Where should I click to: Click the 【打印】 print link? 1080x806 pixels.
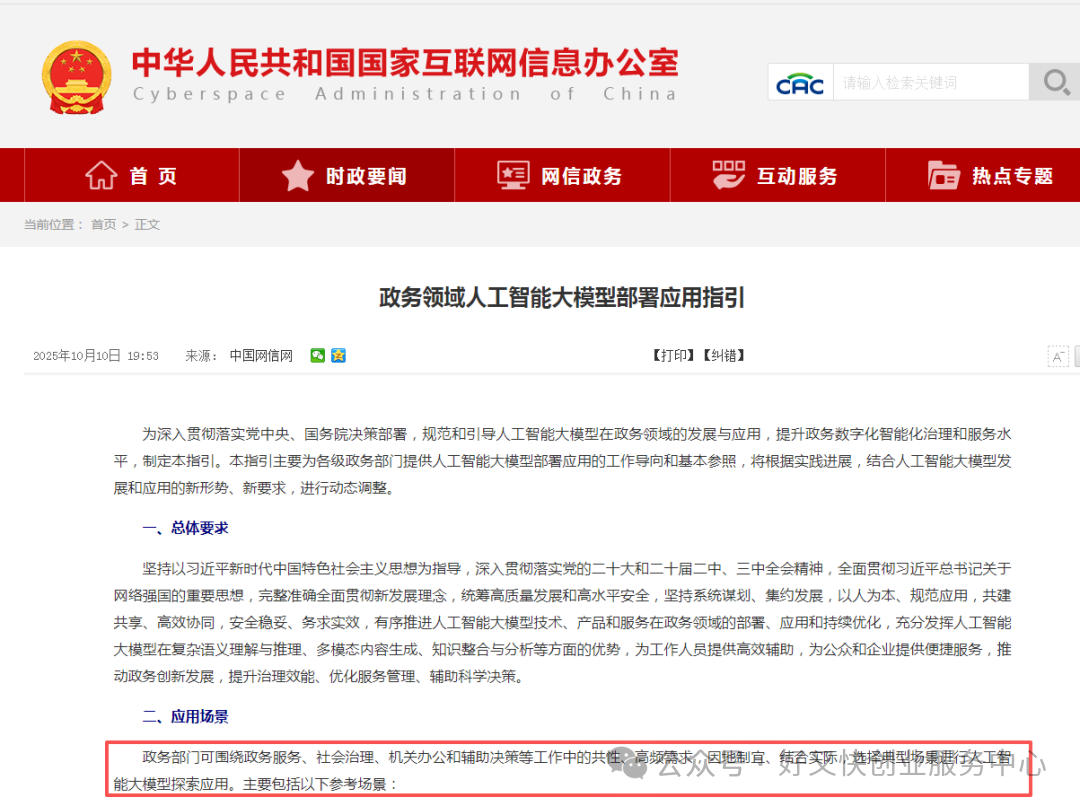pyautogui.click(x=673, y=355)
